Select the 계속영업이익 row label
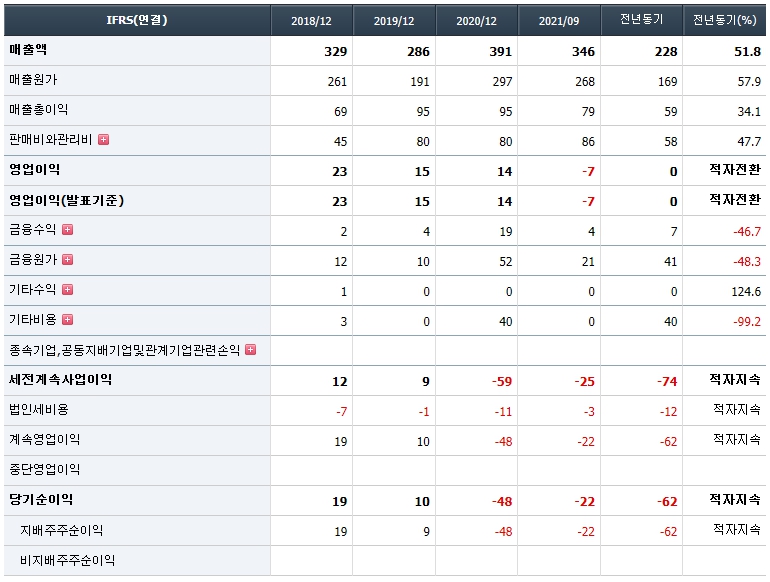Image resolution: width=770 pixels, height=582 pixels. [x=44, y=440]
